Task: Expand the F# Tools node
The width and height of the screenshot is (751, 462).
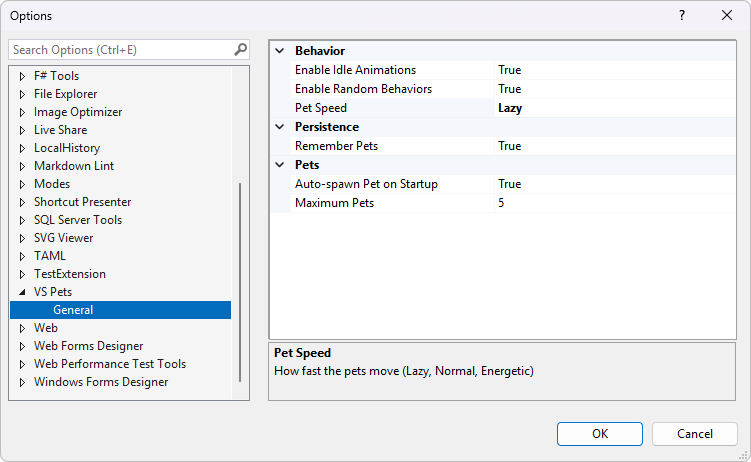Action: (22, 76)
